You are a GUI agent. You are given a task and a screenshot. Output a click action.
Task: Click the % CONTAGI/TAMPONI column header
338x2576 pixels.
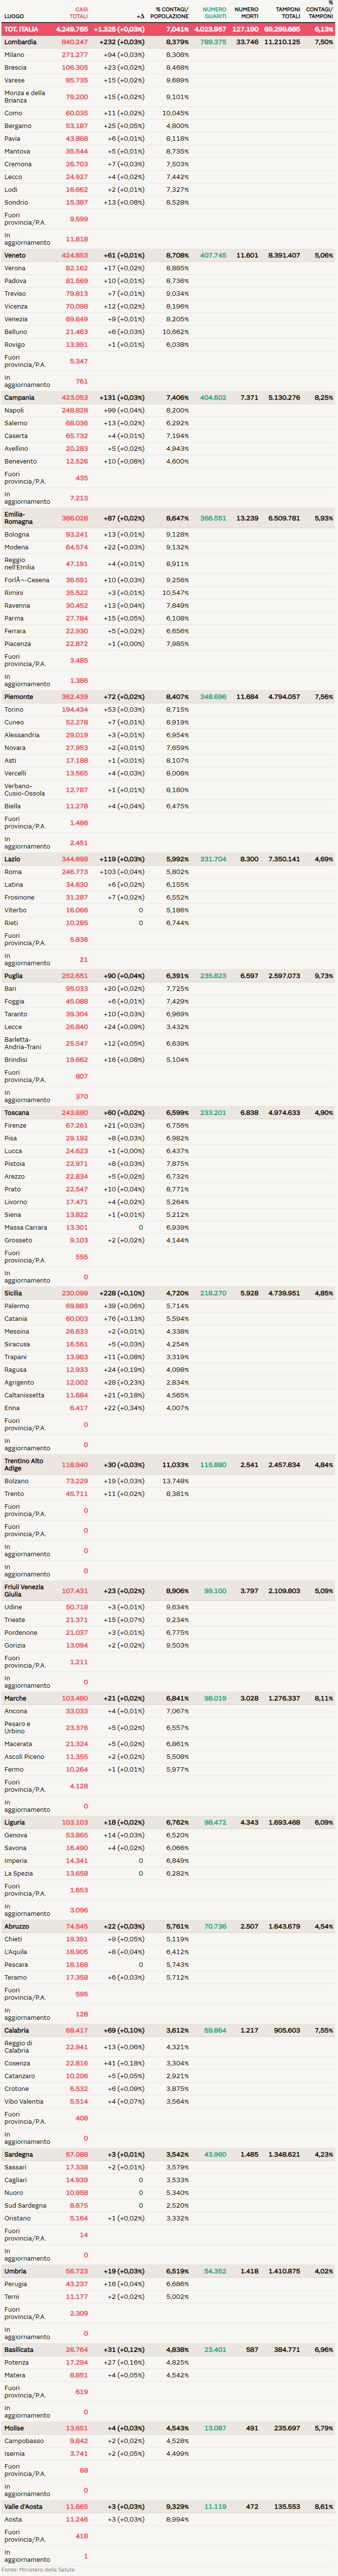320,10
